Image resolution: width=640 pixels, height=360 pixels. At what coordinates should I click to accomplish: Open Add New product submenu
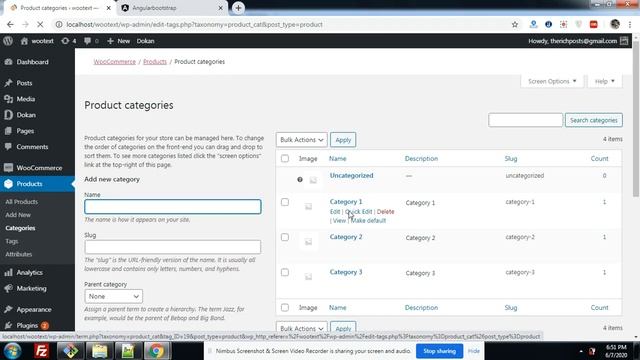18,215
